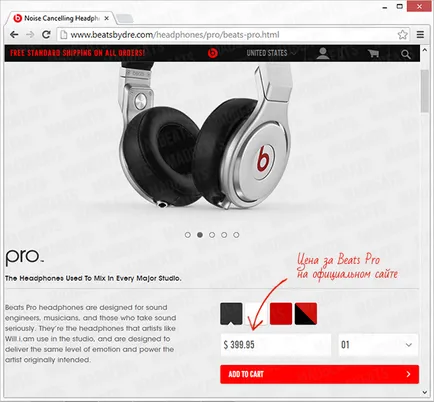Reload the page with the refresh icon
The width and height of the screenshot is (434, 402).
46,34
